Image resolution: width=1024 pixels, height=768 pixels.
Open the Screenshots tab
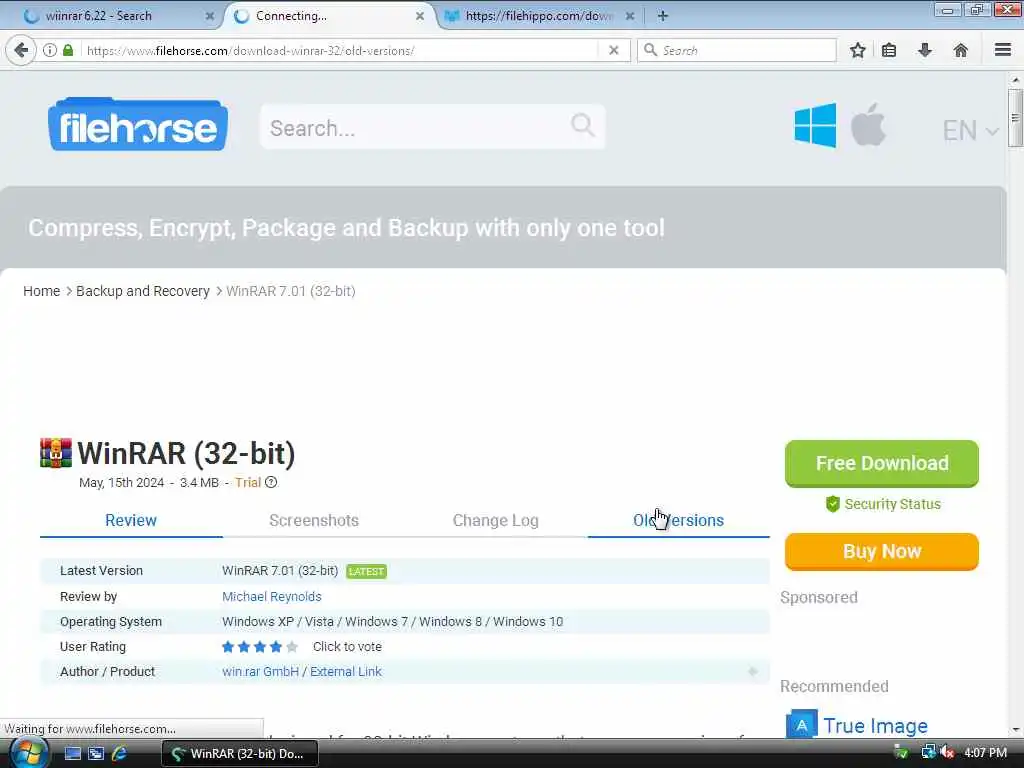tap(313, 520)
